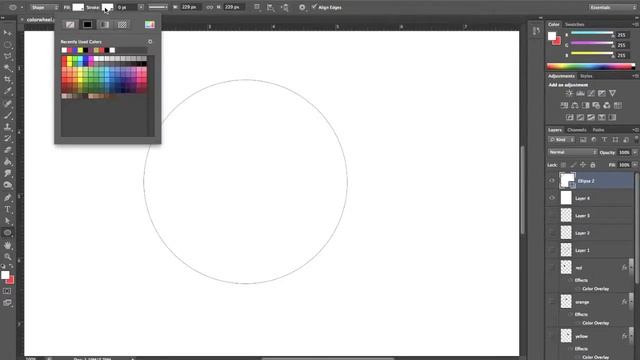Click the Fill color swatch
This screenshot has width=640, height=360.
tap(78, 7)
